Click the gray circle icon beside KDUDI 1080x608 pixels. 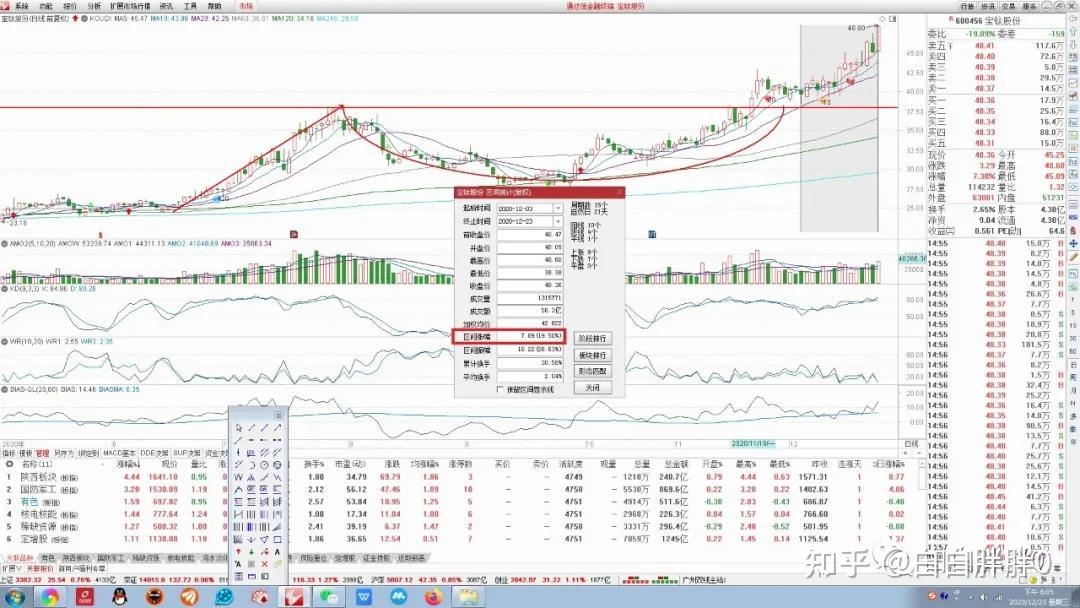84,19
